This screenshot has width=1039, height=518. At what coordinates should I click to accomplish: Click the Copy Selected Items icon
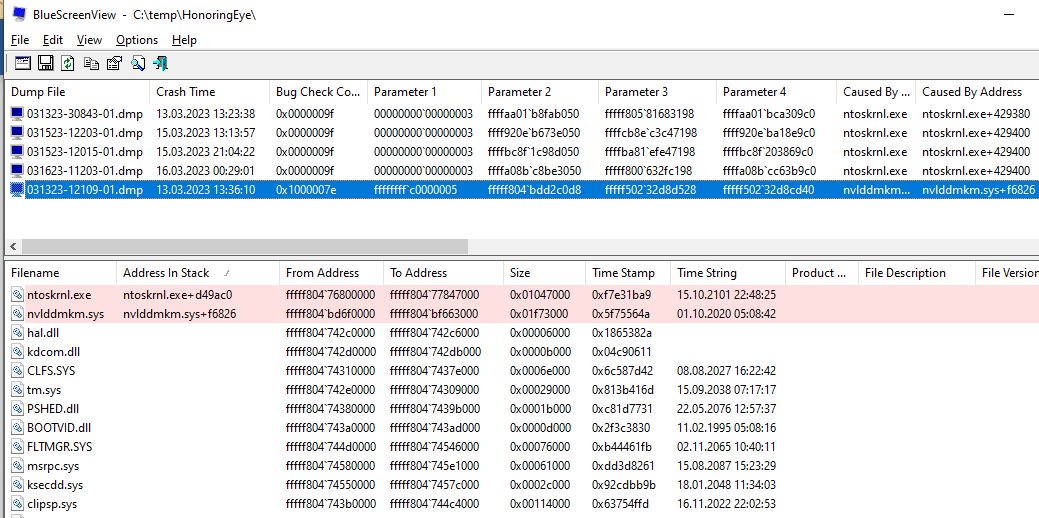point(91,63)
